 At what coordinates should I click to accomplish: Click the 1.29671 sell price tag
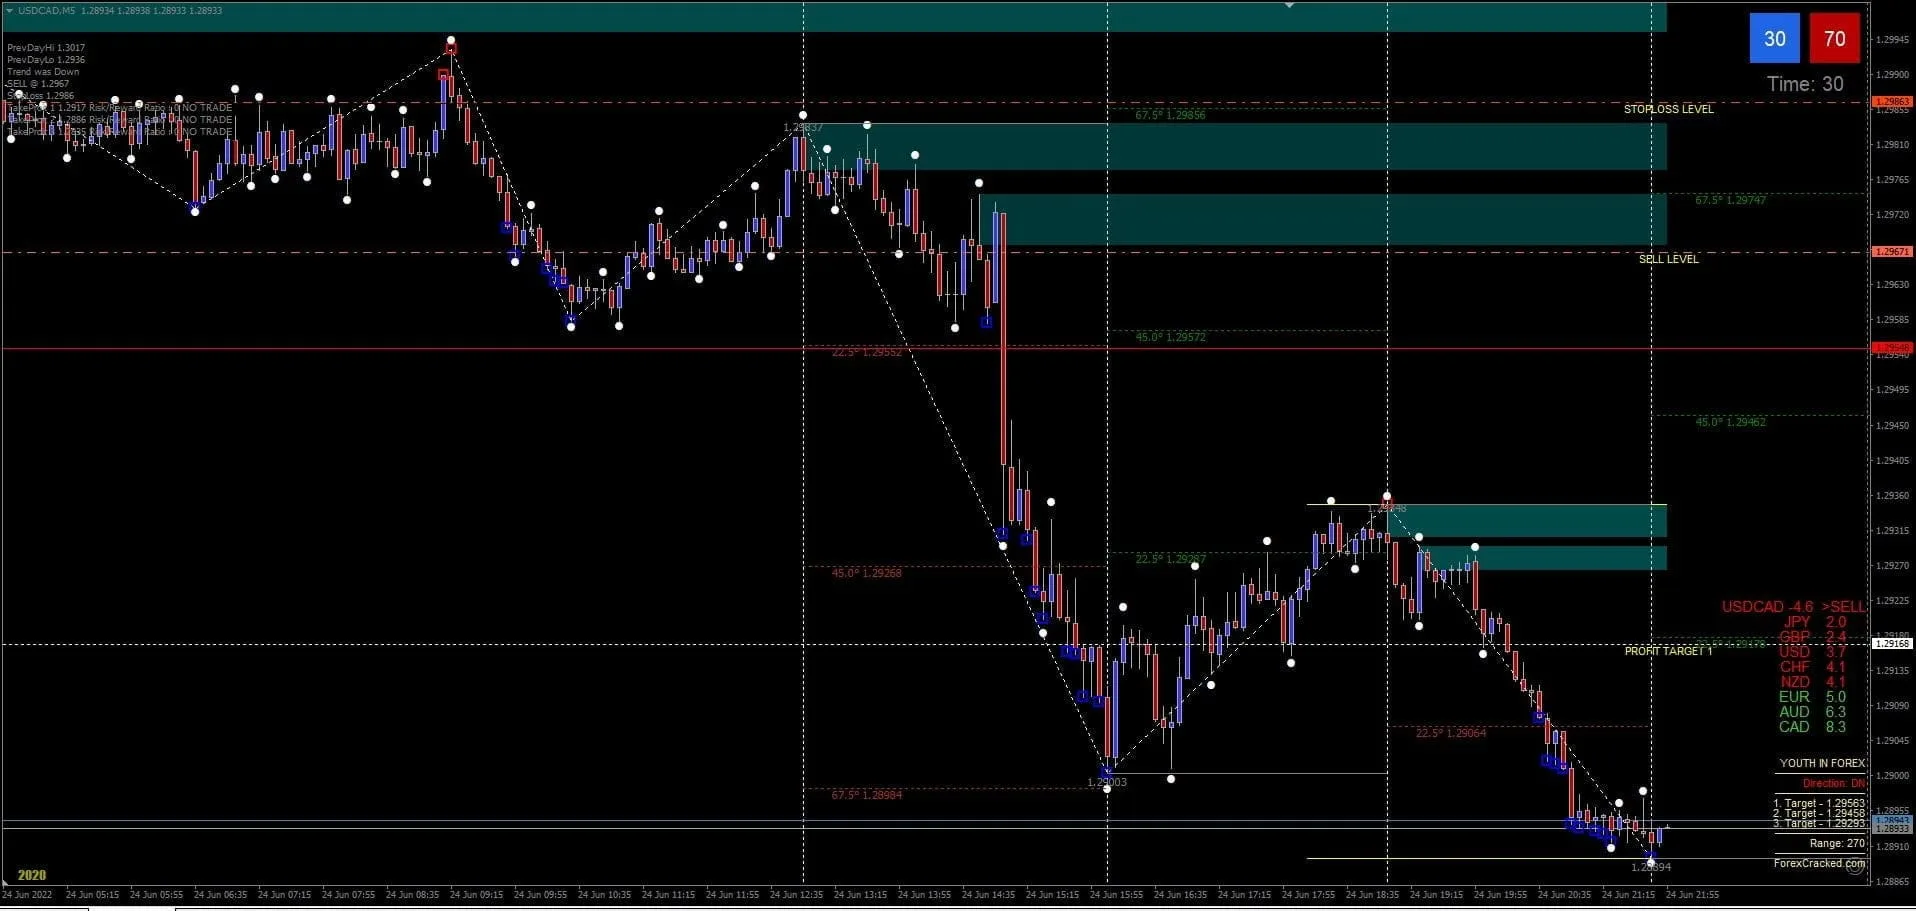[x=1891, y=252]
